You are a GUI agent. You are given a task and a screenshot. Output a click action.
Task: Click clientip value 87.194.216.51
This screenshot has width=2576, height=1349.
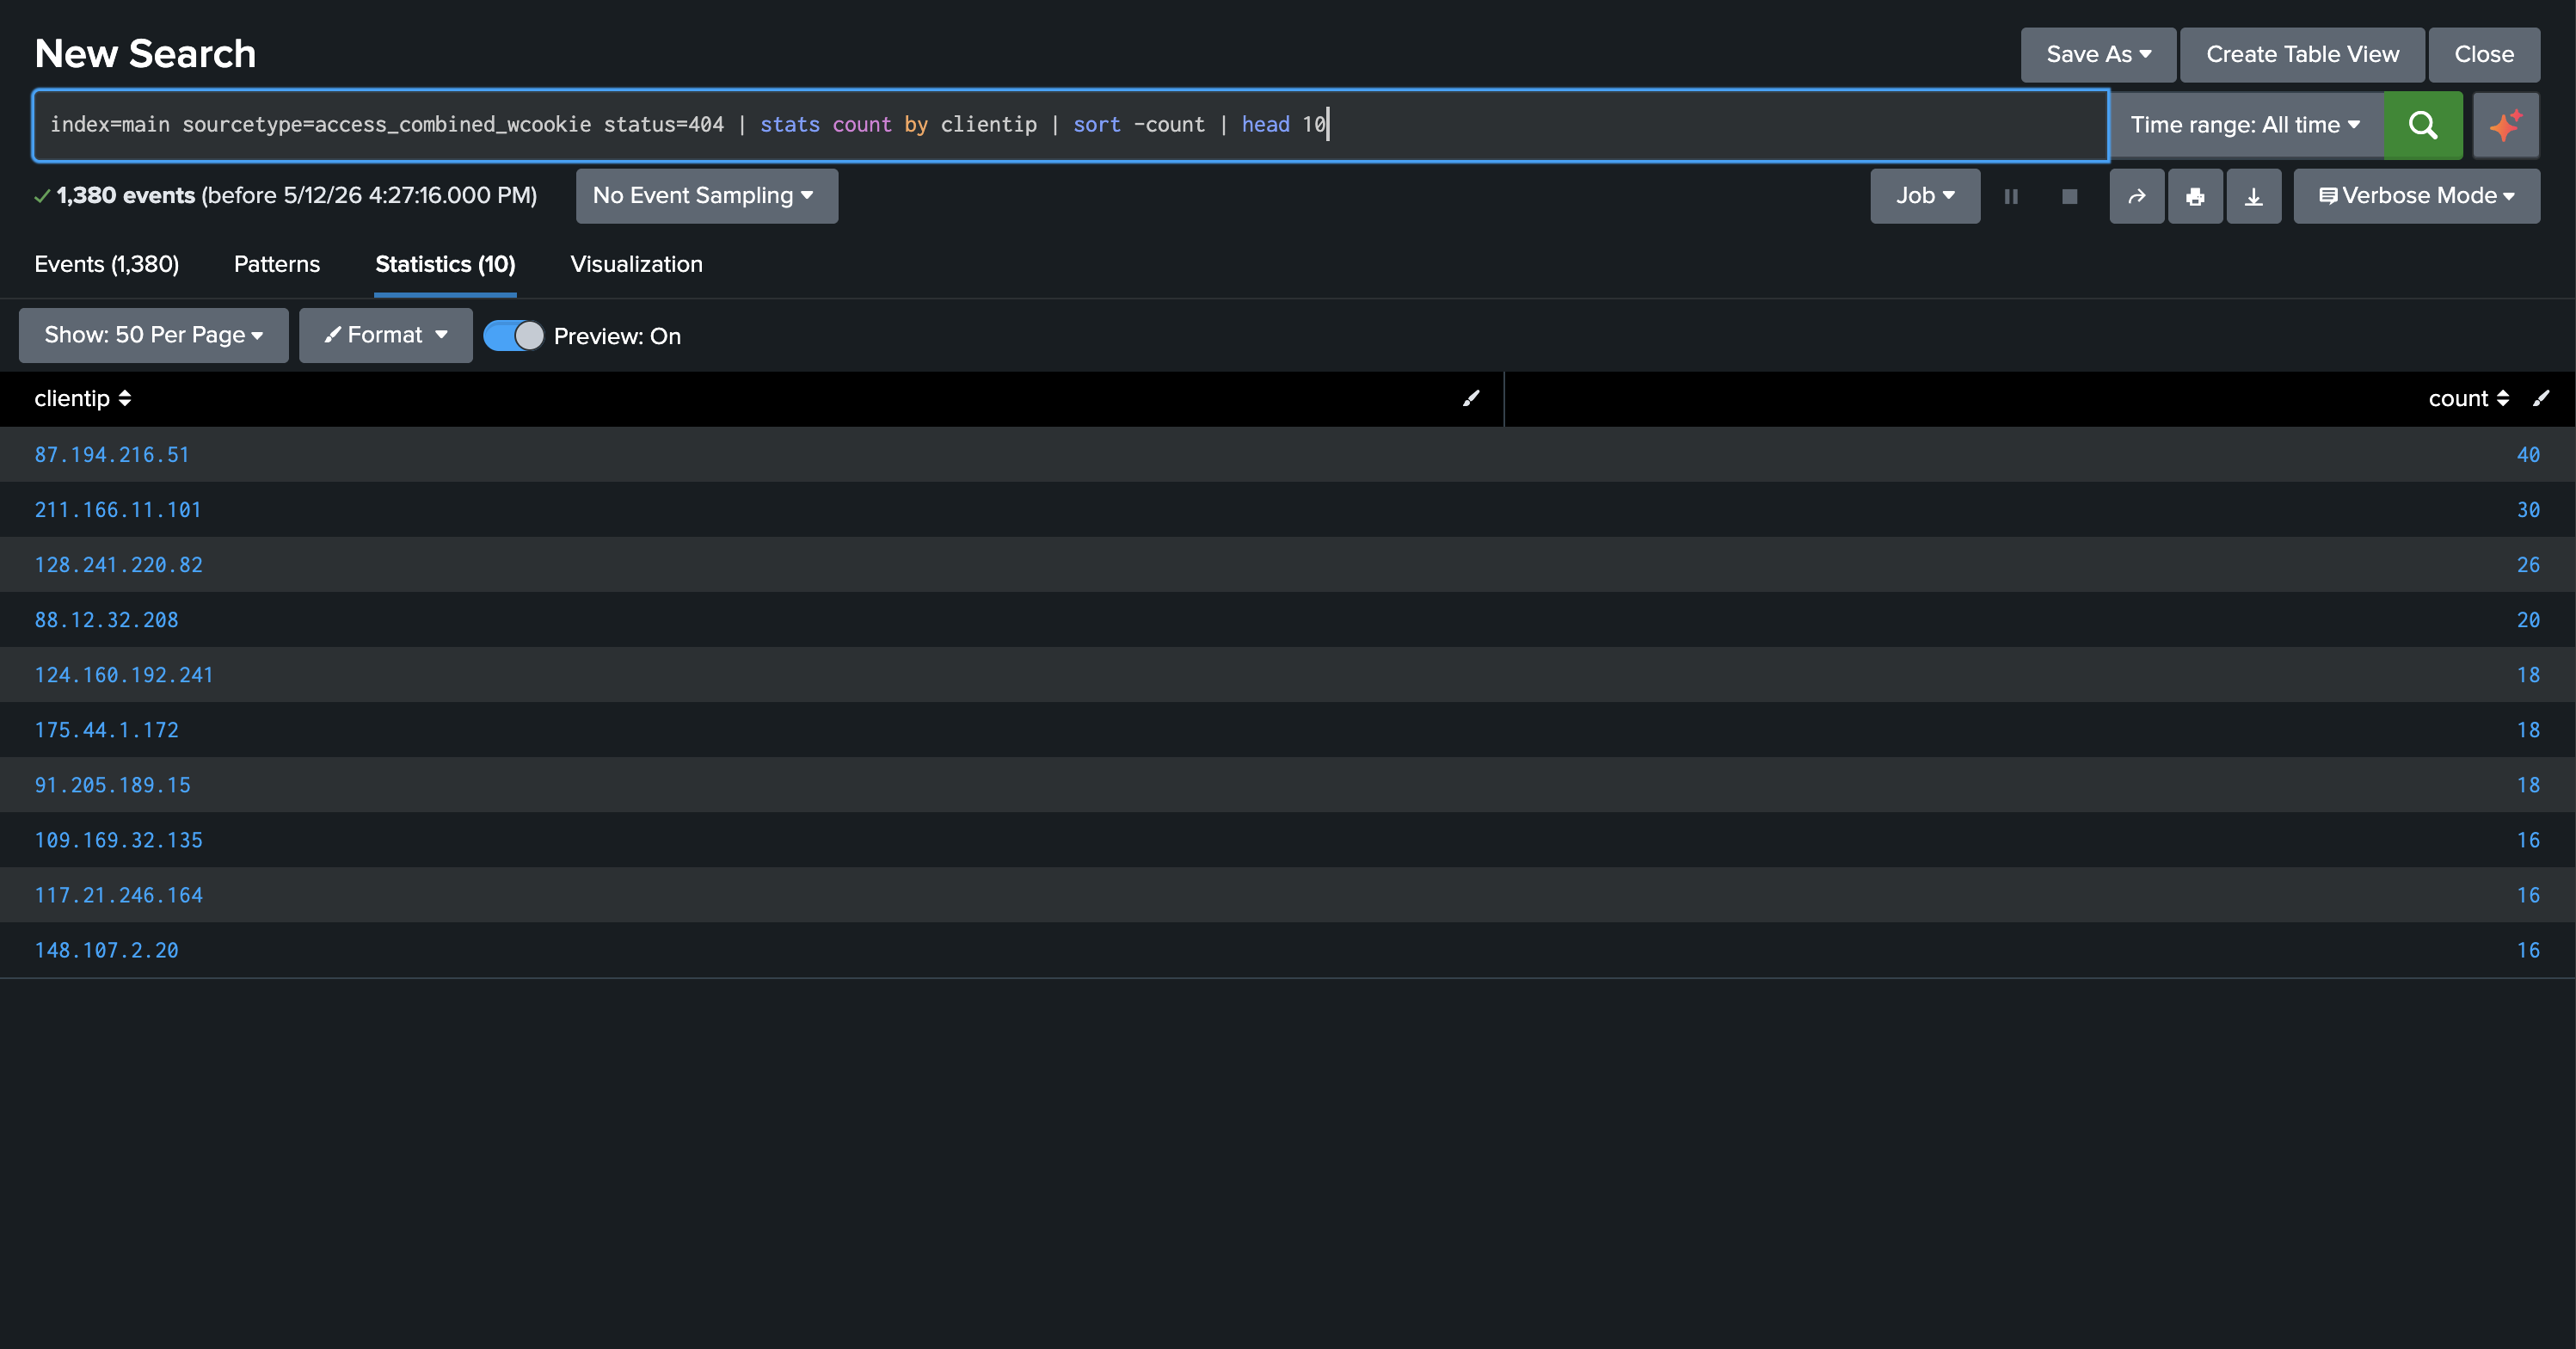[112, 455]
